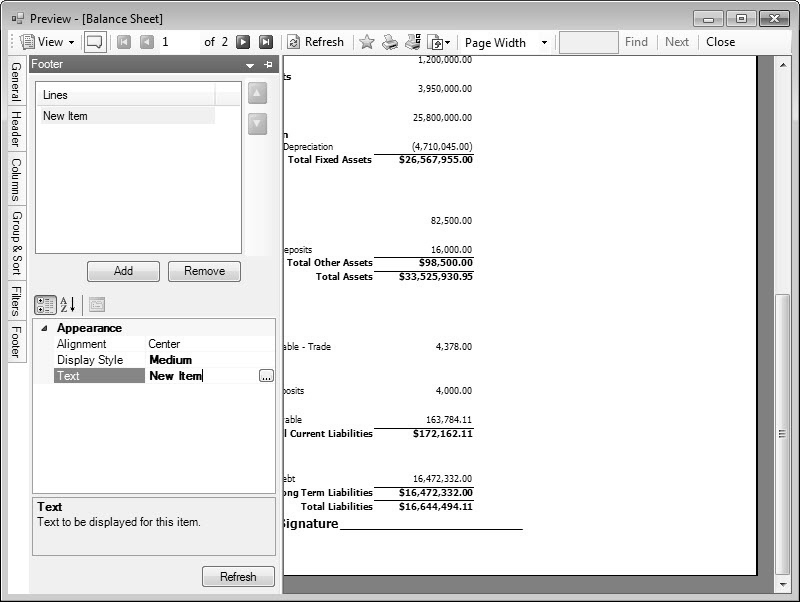Collapse the Appearance property category
Viewport: 800px width, 602px height.
point(44,328)
